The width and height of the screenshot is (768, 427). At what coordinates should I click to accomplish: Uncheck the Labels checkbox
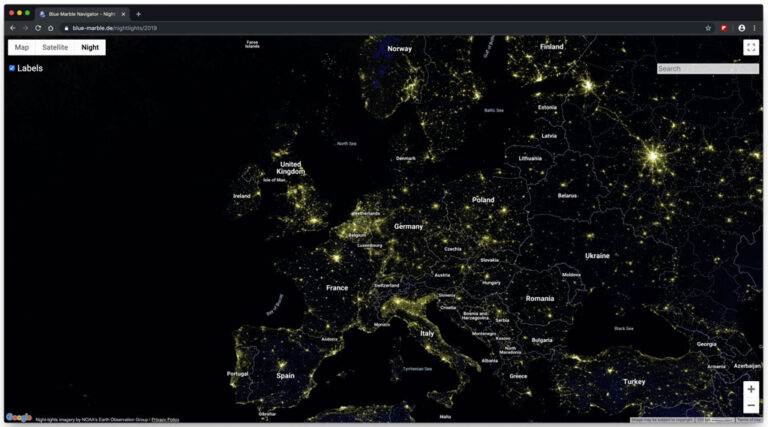coord(12,68)
